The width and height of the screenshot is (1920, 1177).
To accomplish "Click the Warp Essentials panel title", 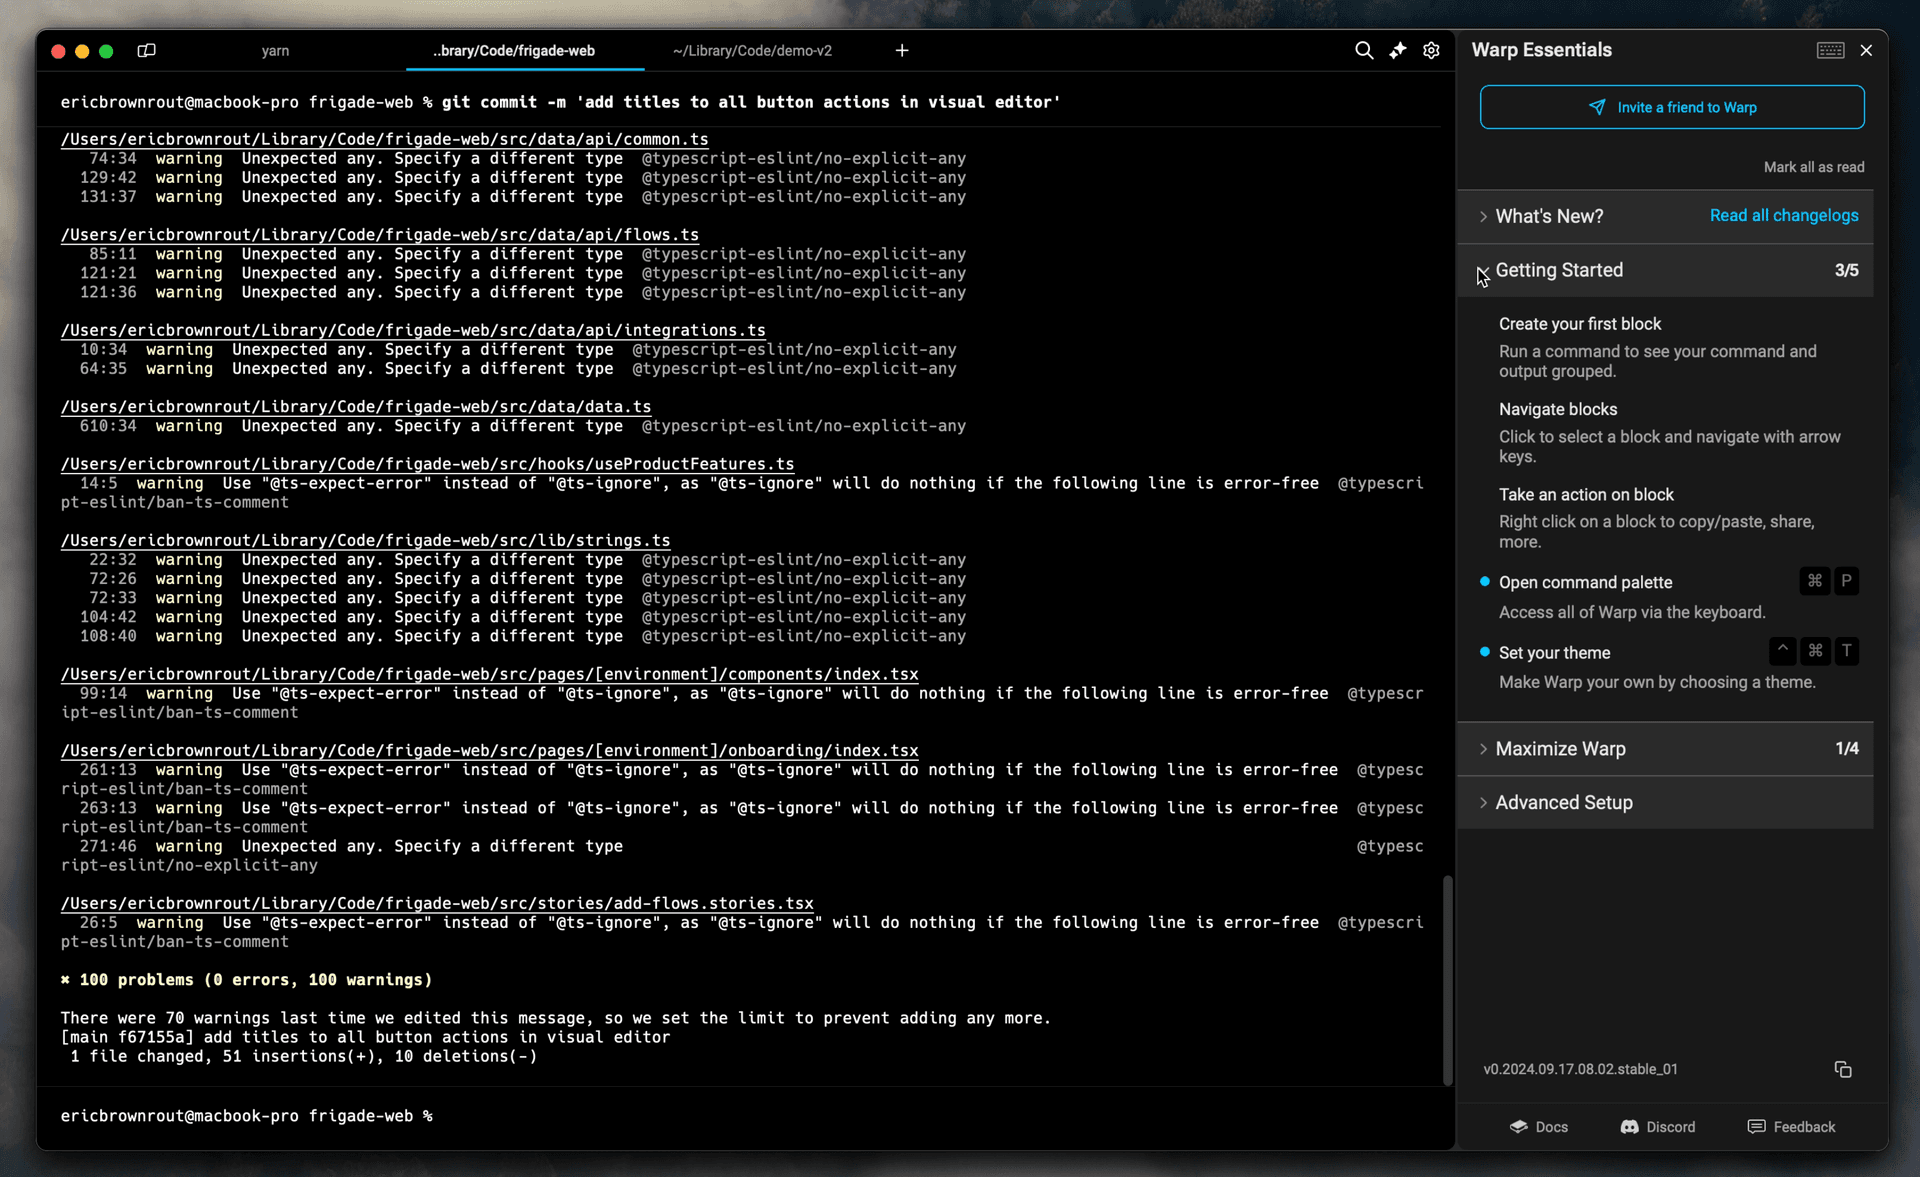I will [1541, 50].
